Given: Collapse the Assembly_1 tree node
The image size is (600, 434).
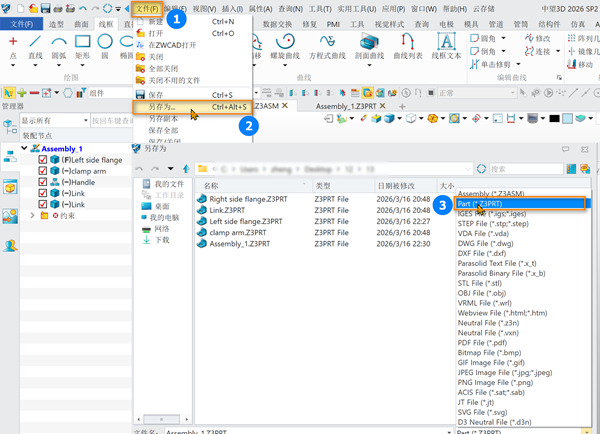Looking at the screenshot, I should point(24,148).
